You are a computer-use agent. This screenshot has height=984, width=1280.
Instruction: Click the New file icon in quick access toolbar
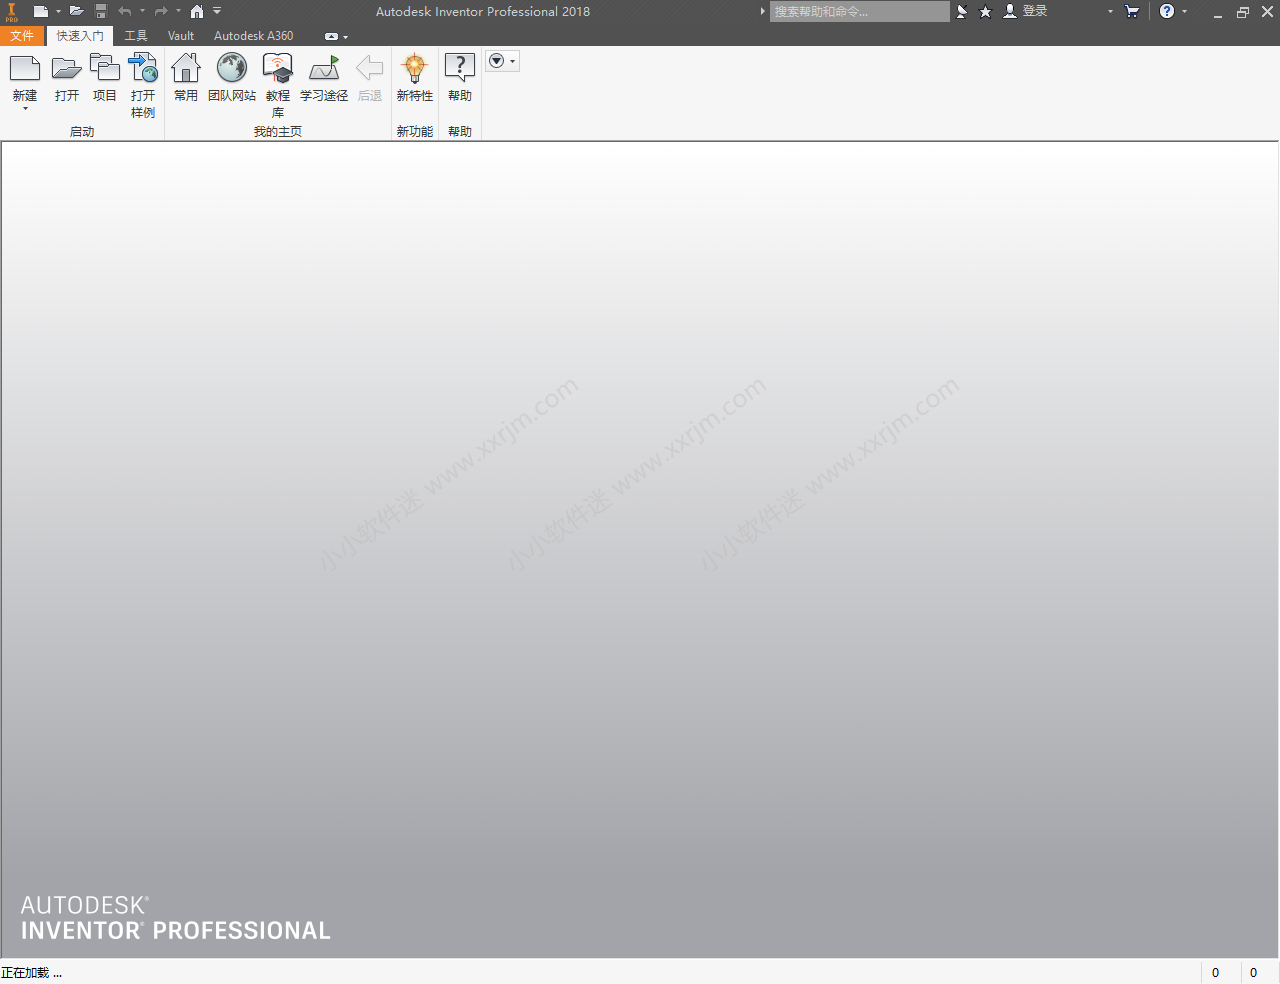[x=41, y=12]
